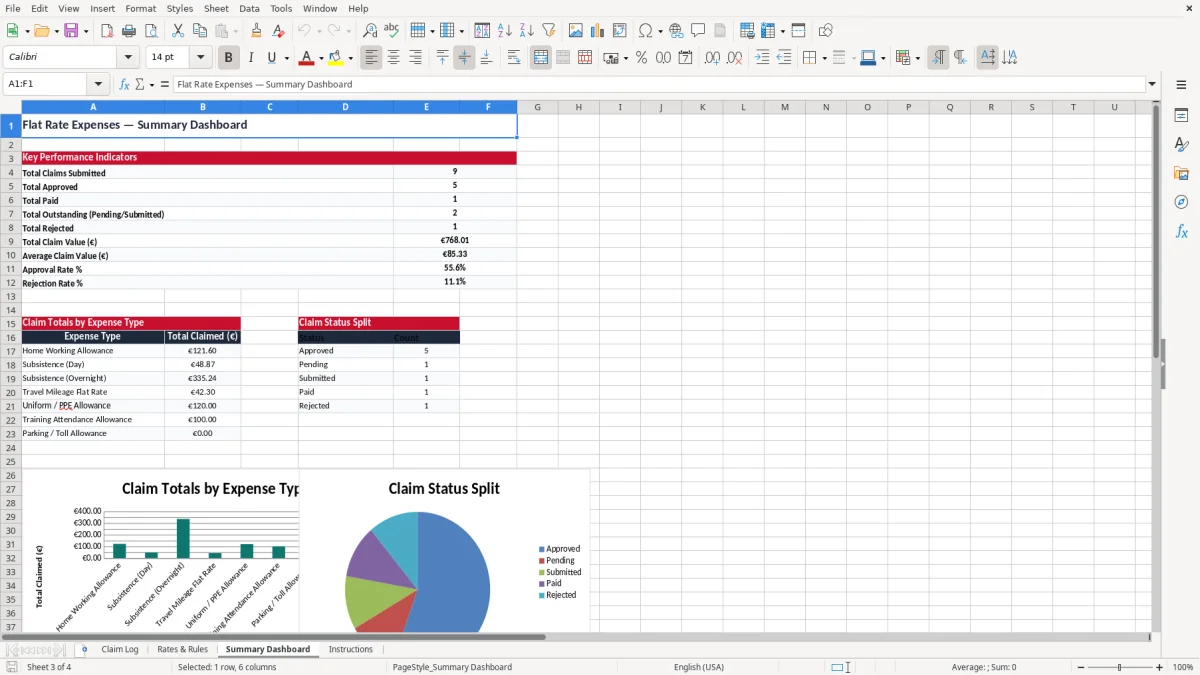Click the zoom in plus button

(1160, 667)
